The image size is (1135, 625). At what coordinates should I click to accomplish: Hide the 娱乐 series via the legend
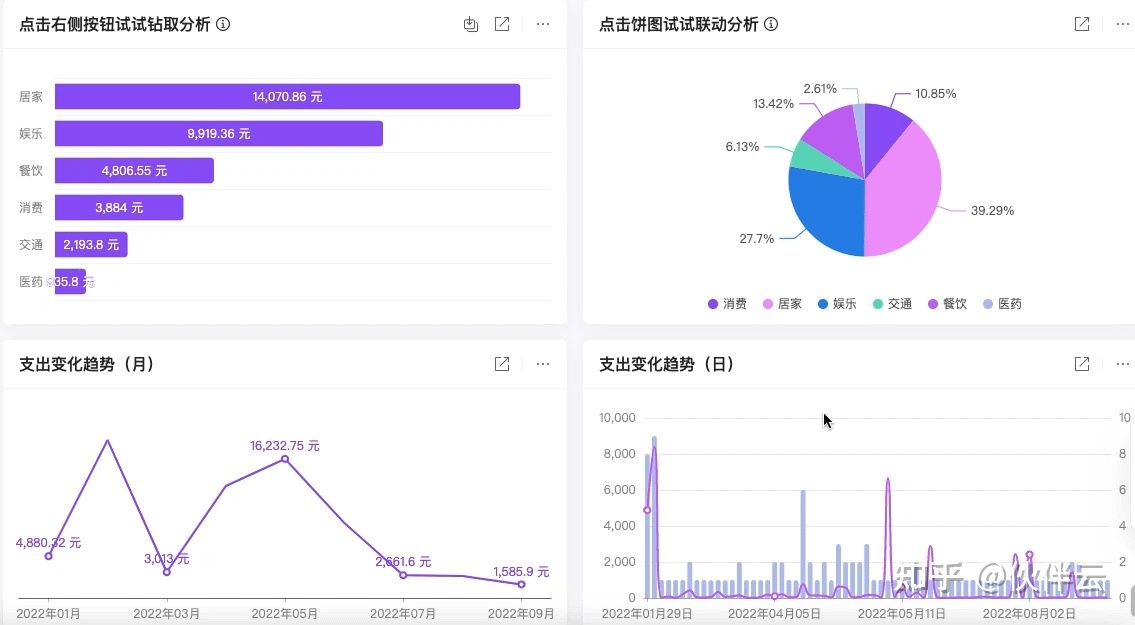click(x=837, y=304)
